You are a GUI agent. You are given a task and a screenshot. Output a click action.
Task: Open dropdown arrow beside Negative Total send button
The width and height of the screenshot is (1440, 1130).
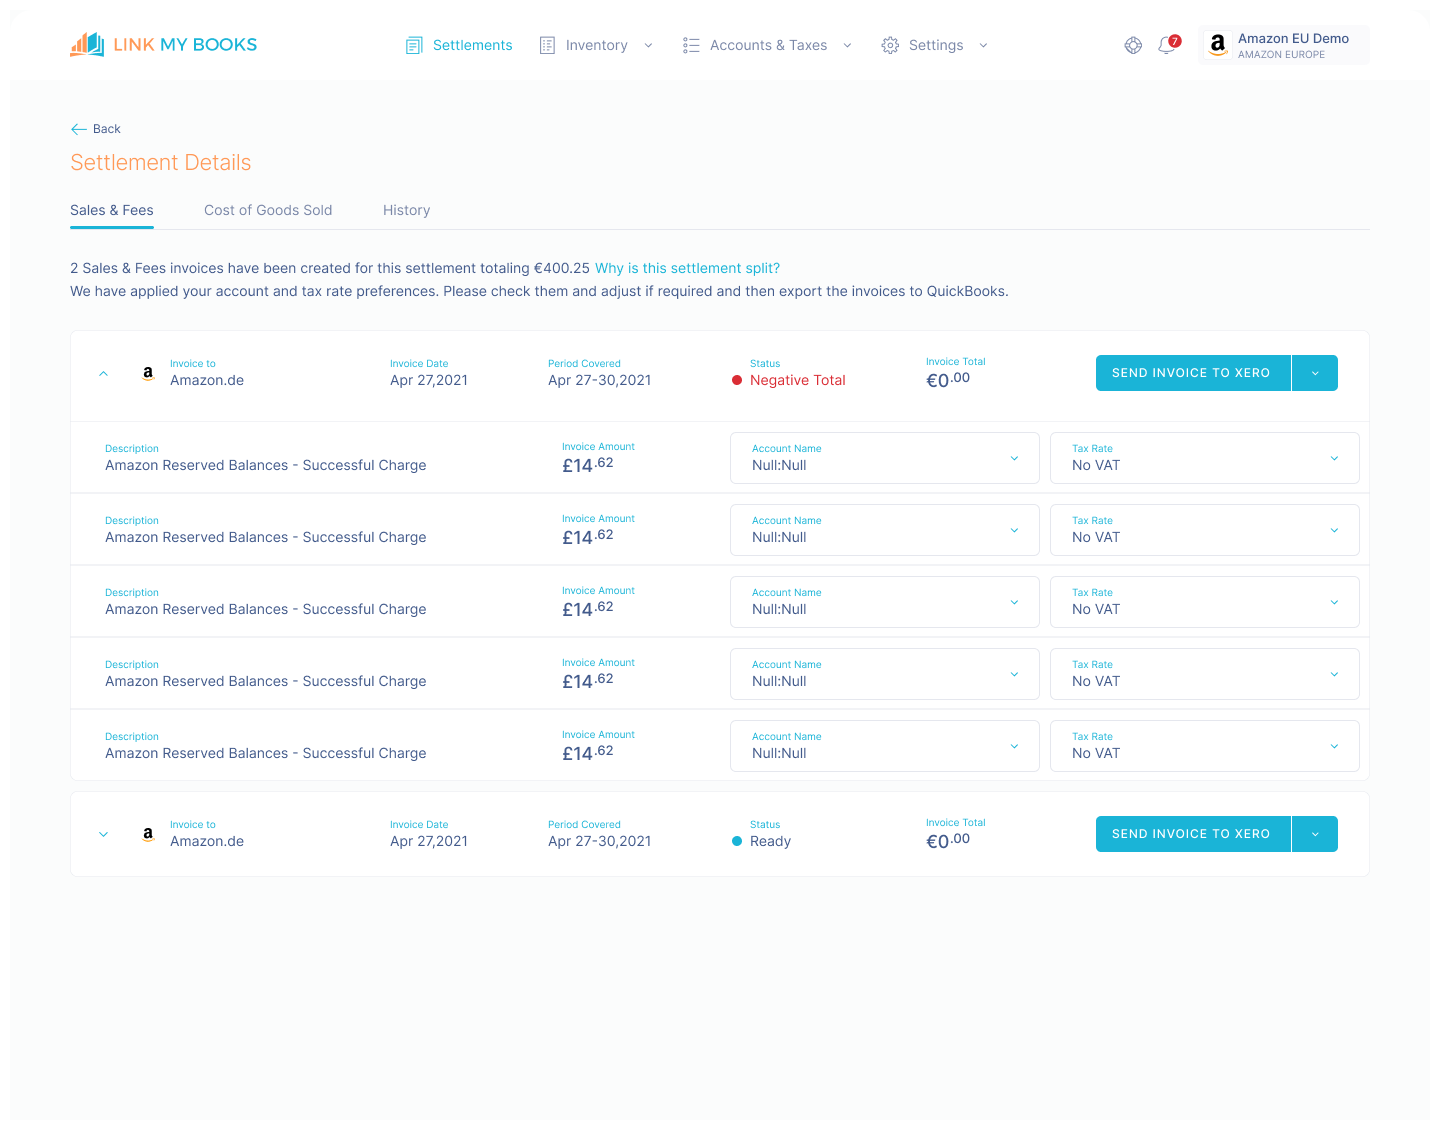tap(1315, 373)
